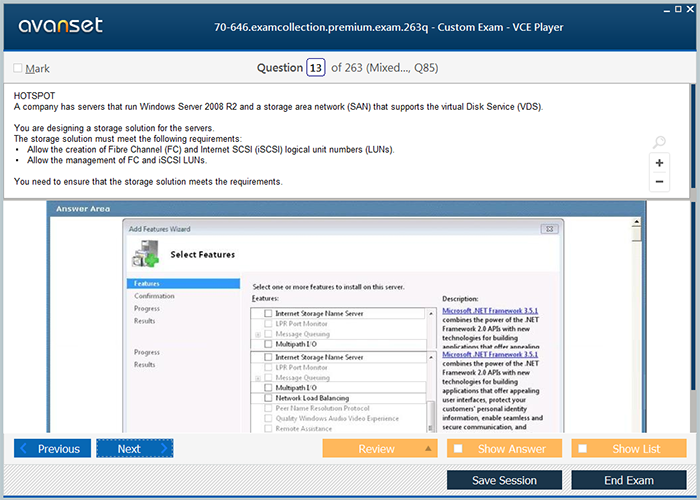Click the Peer Name Resolution Protocol item
This screenshot has width=700, height=500.
point(322,408)
